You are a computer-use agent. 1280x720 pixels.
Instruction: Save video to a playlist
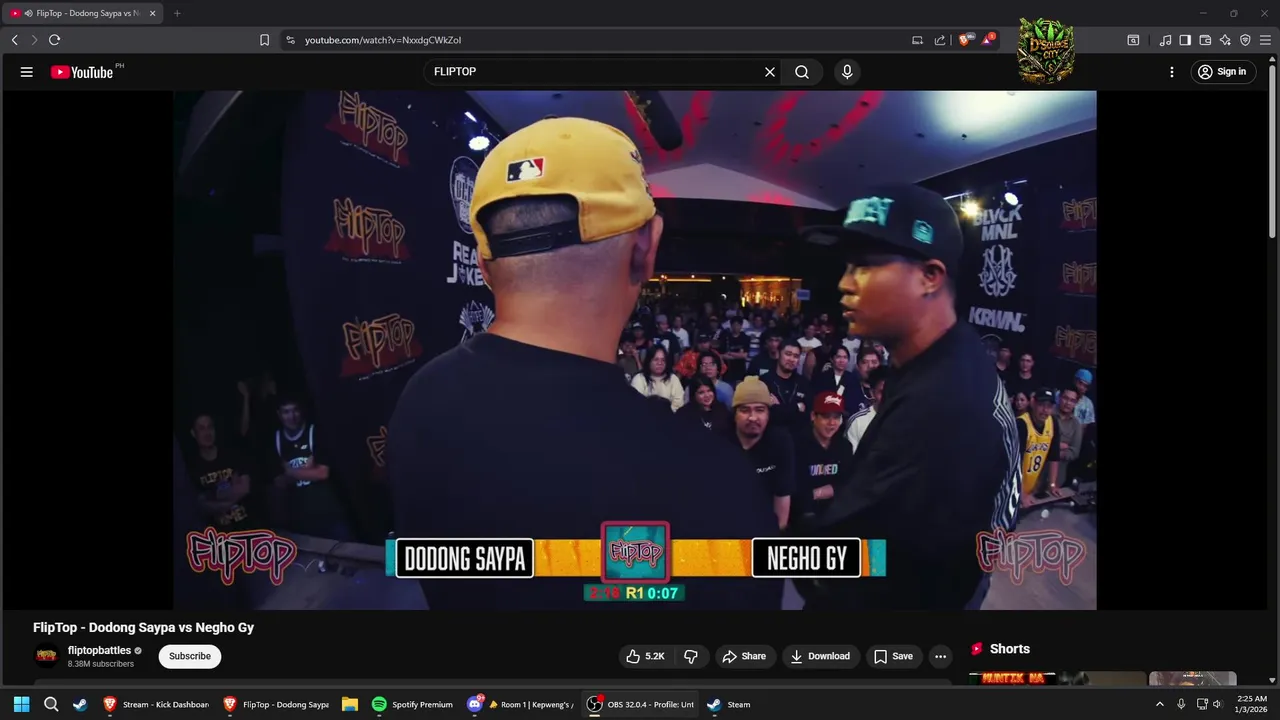tap(893, 656)
